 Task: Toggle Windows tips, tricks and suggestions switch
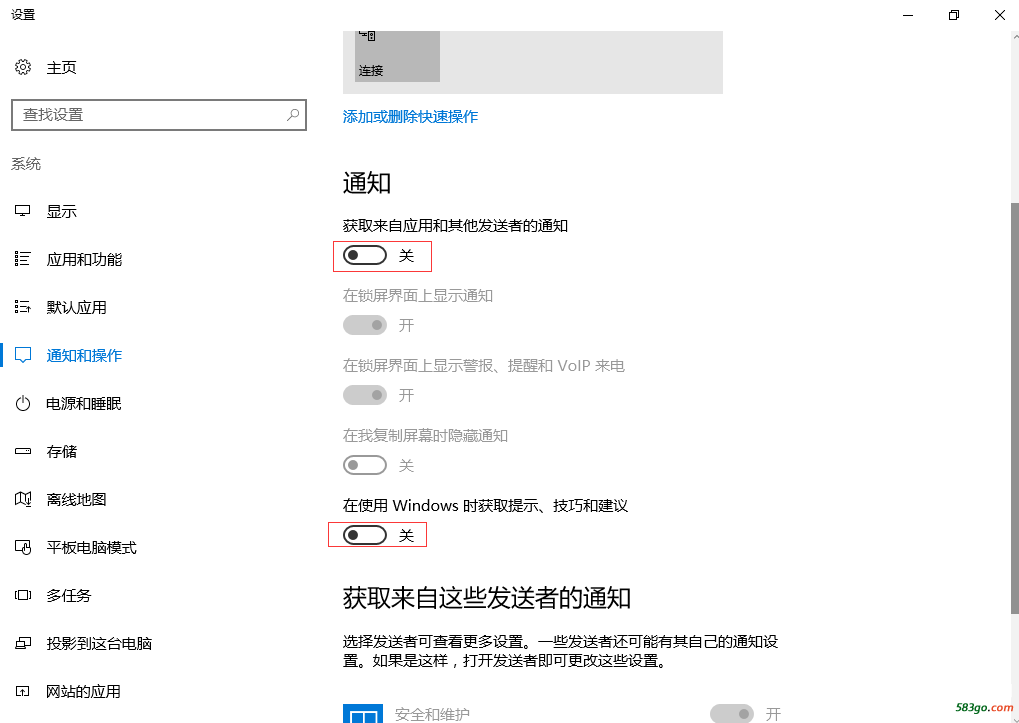365,535
